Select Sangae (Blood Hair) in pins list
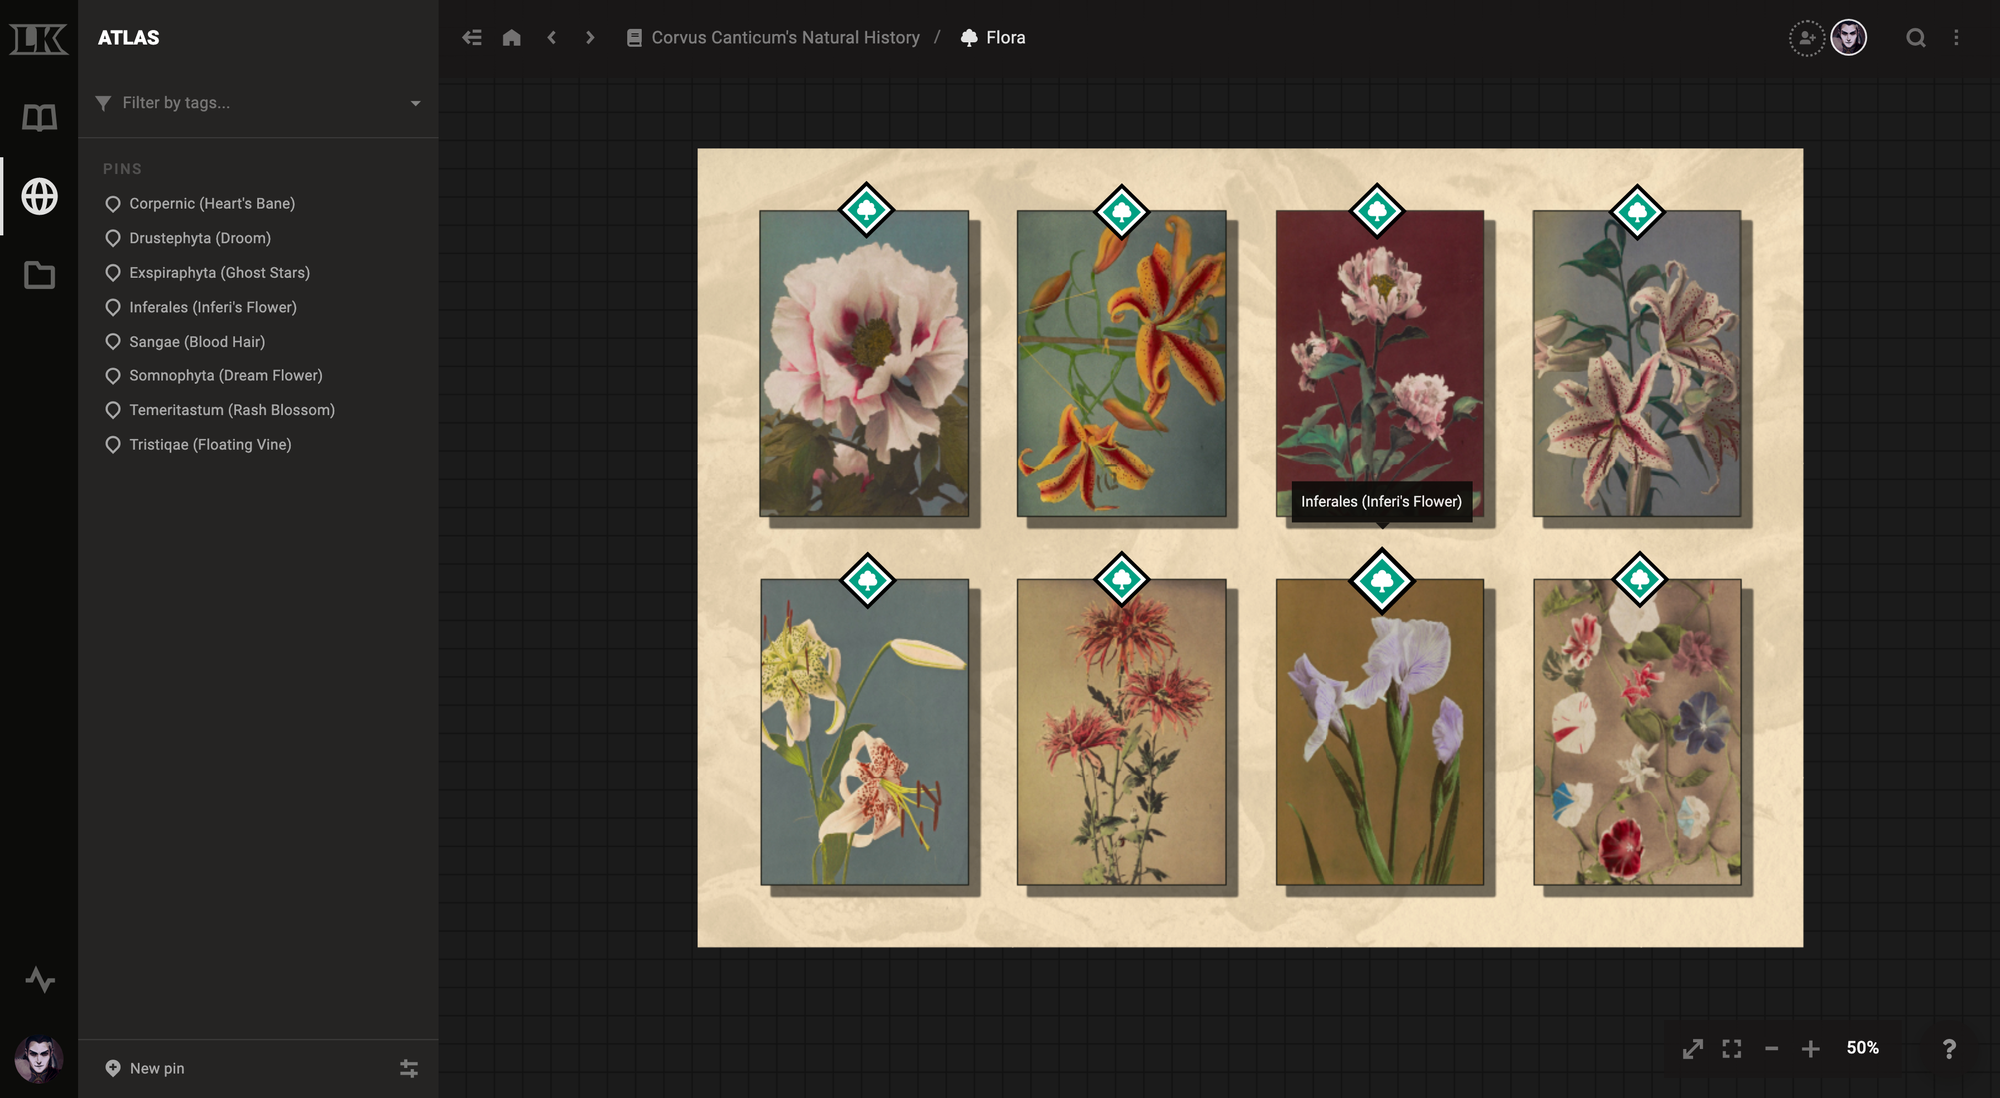The height and width of the screenshot is (1098, 2000). (196, 341)
